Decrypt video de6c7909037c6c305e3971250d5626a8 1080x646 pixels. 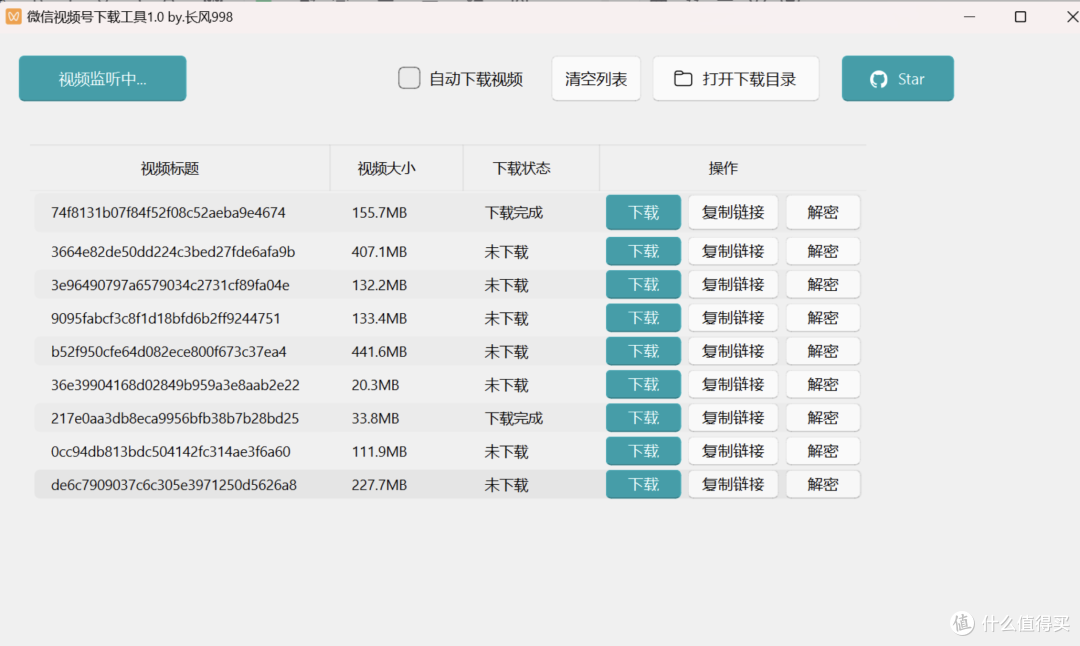(822, 485)
